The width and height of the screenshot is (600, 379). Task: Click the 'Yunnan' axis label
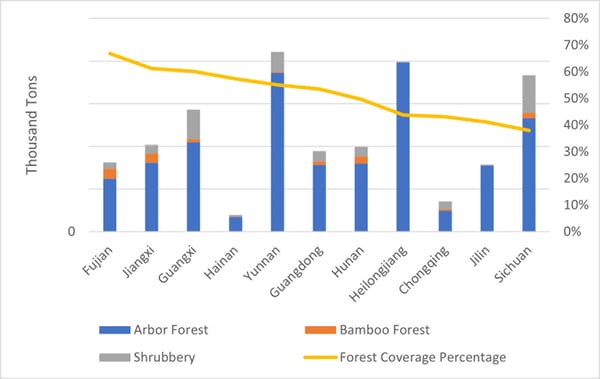262,263
